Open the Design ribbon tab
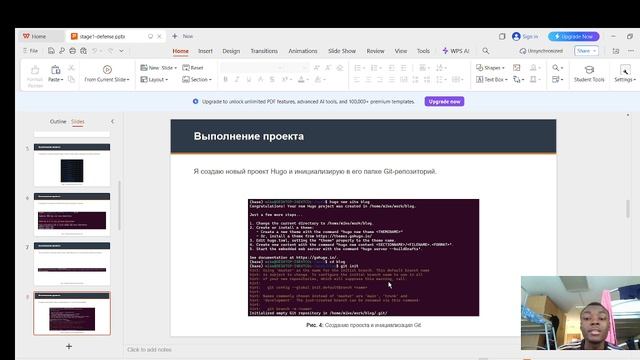640x360 pixels. 231,51
